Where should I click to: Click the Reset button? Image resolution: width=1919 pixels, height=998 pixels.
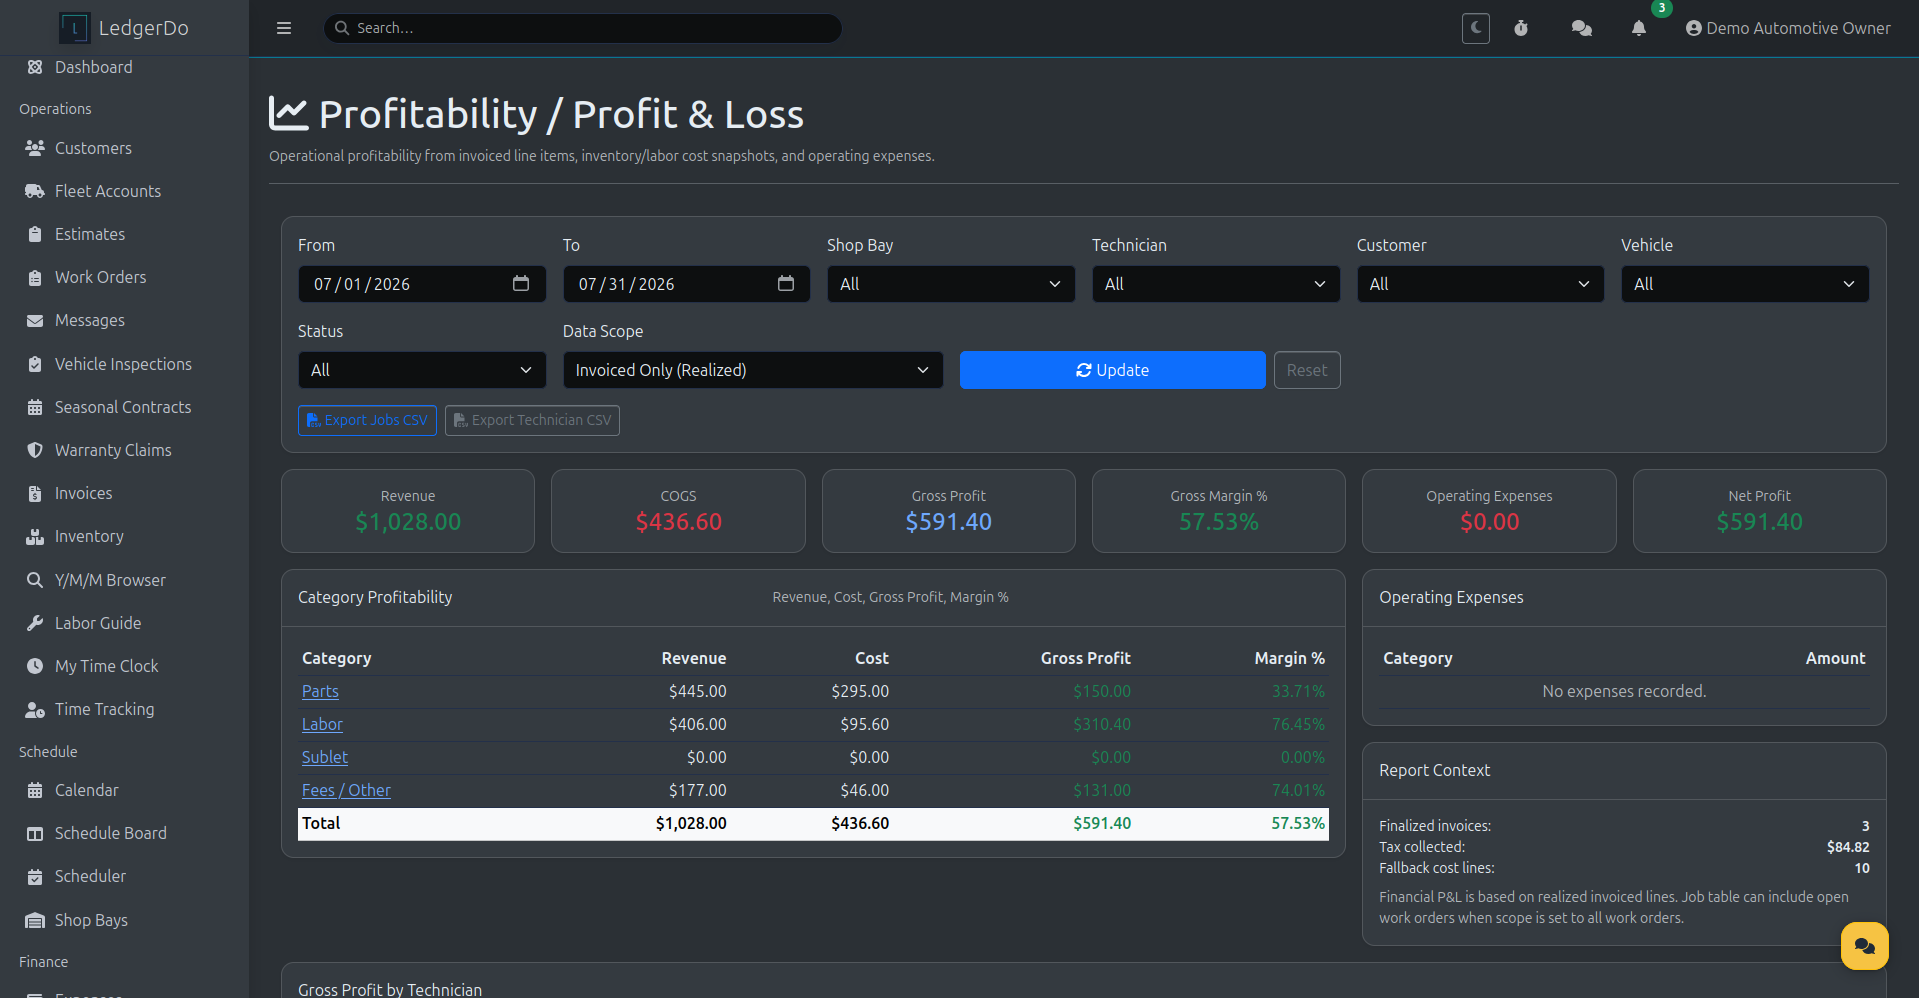click(1307, 370)
